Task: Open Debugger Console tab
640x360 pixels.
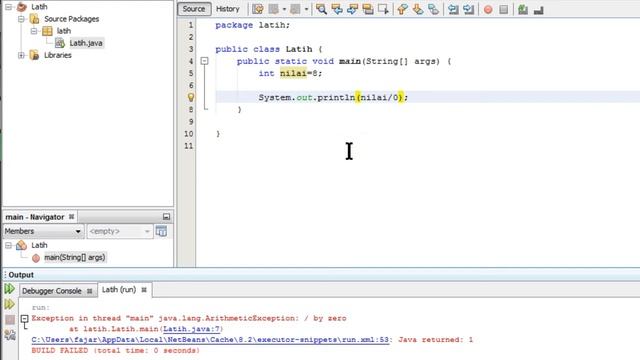Action: point(51,291)
